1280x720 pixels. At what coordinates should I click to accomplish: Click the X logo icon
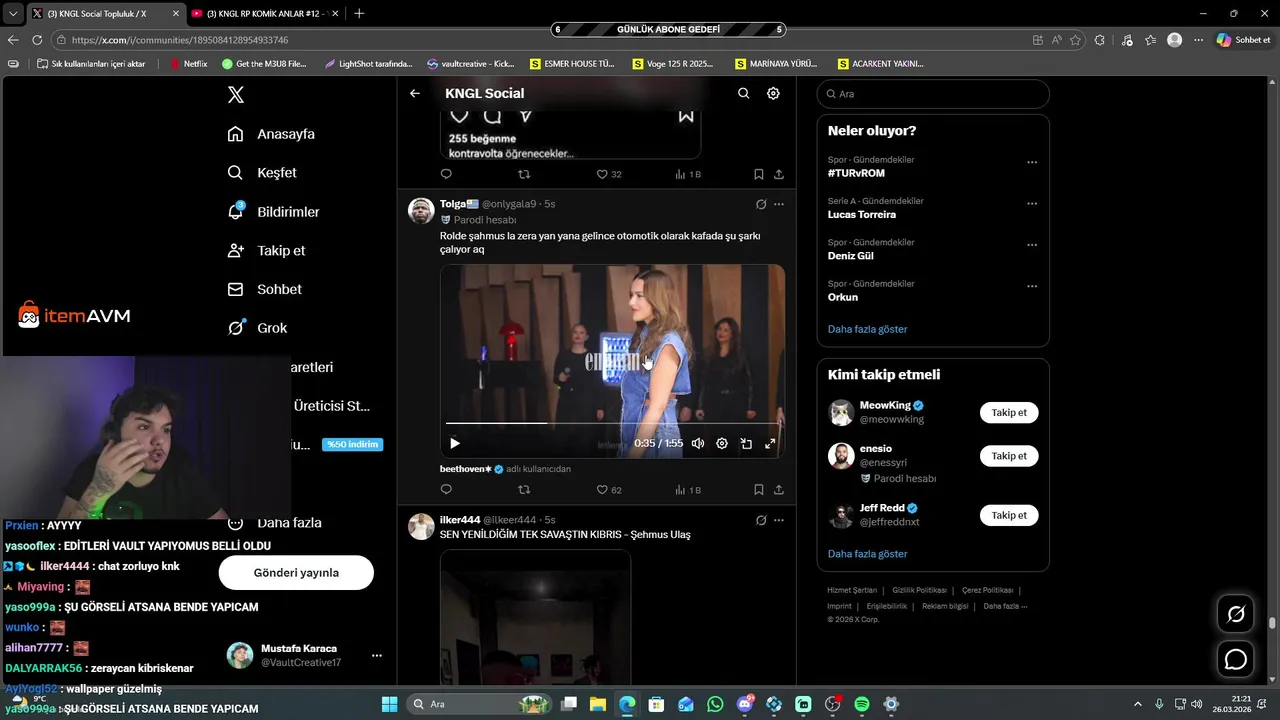(x=236, y=95)
